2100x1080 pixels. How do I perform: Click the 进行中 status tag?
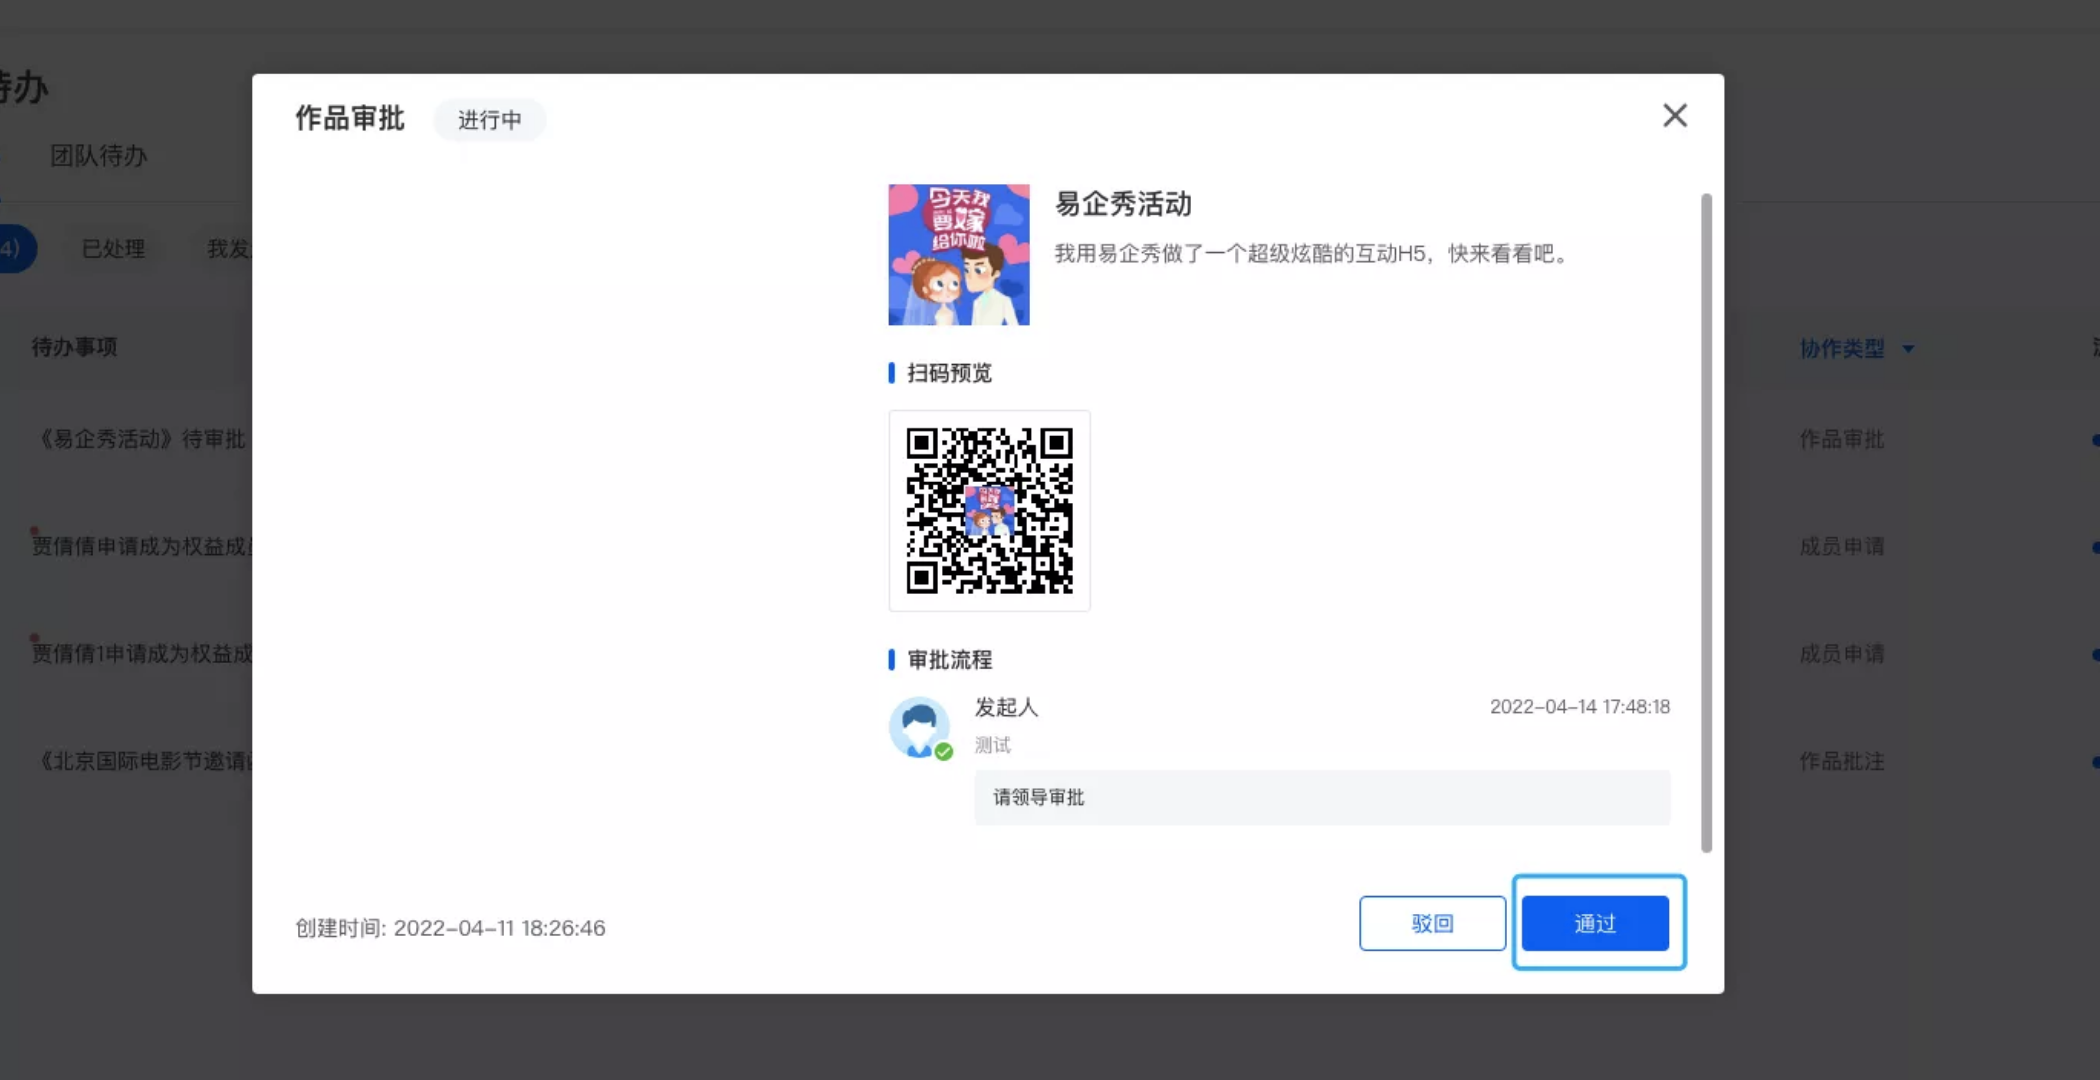coord(489,120)
